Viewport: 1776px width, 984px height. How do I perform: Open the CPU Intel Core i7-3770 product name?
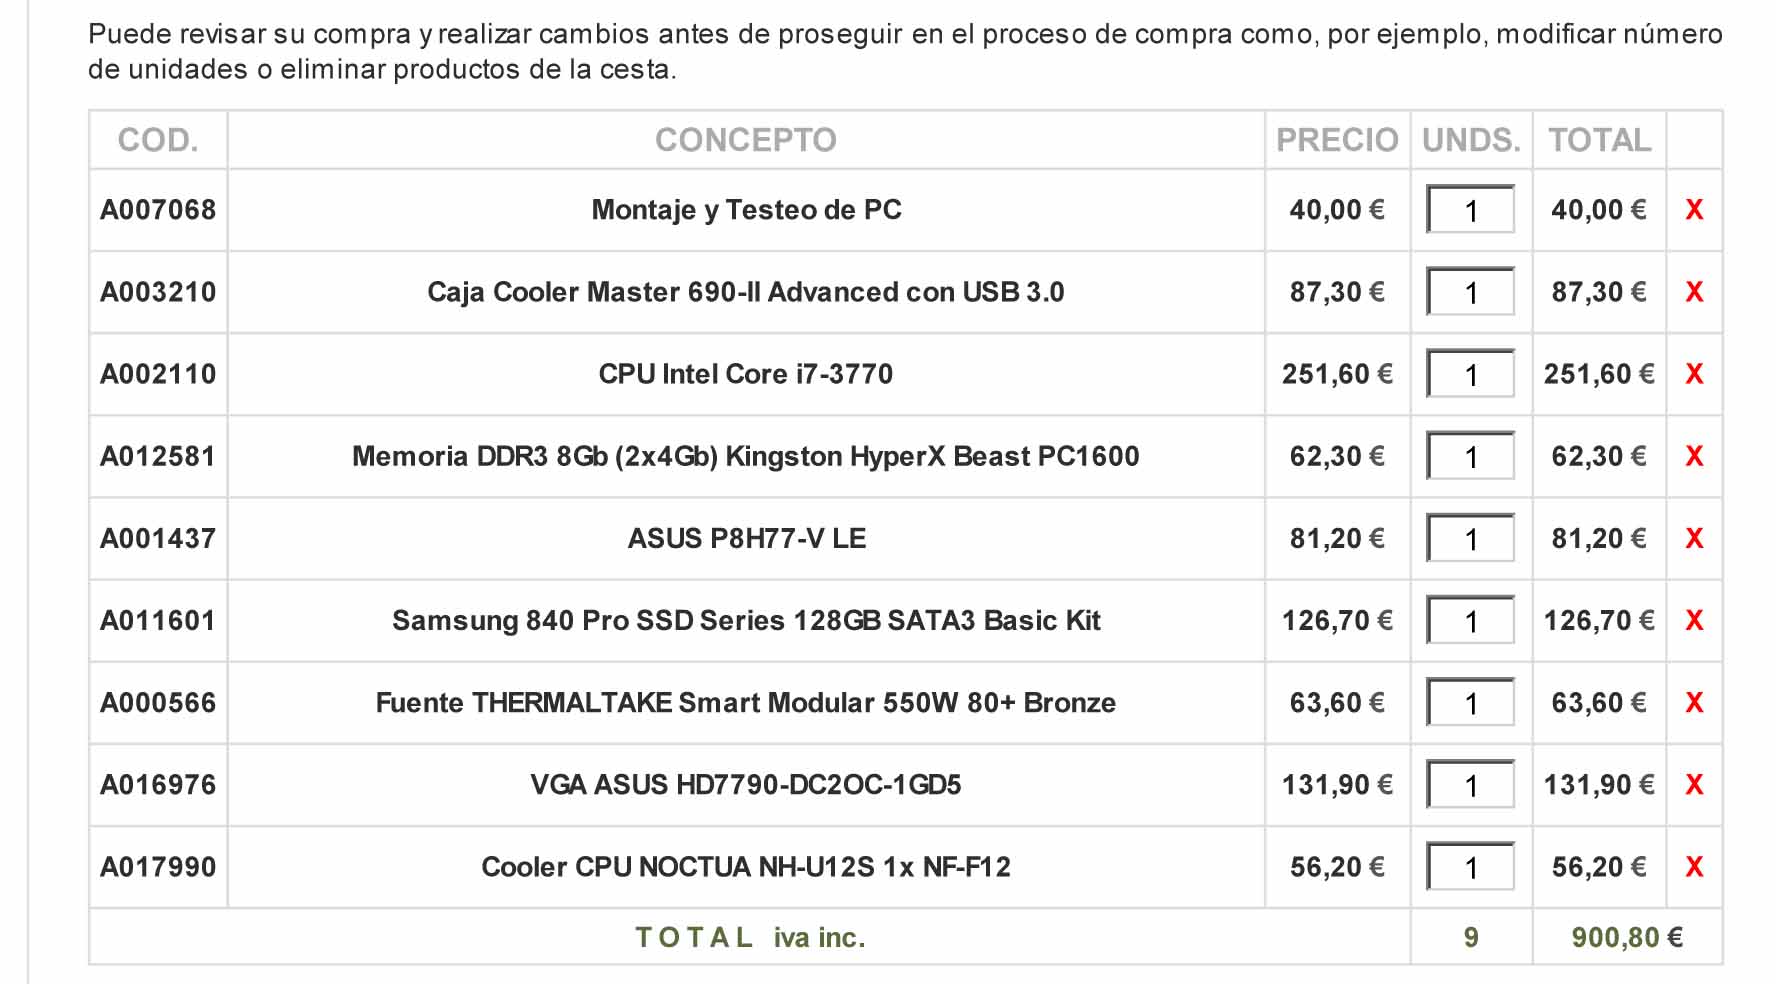pos(746,374)
